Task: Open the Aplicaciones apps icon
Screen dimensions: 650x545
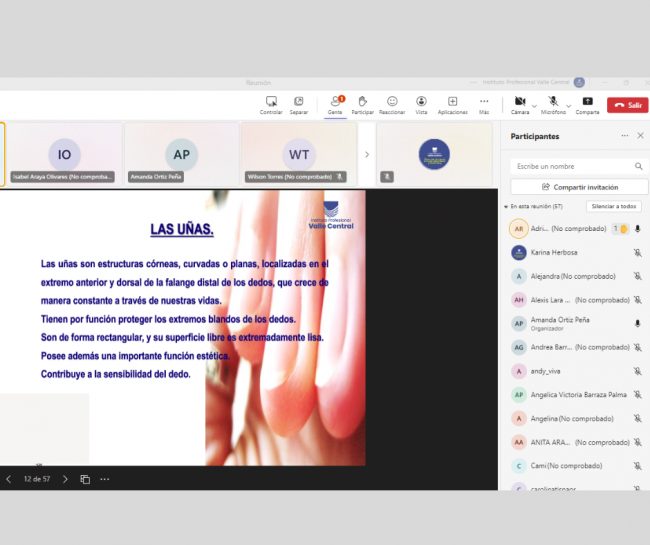Action: [x=452, y=102]
